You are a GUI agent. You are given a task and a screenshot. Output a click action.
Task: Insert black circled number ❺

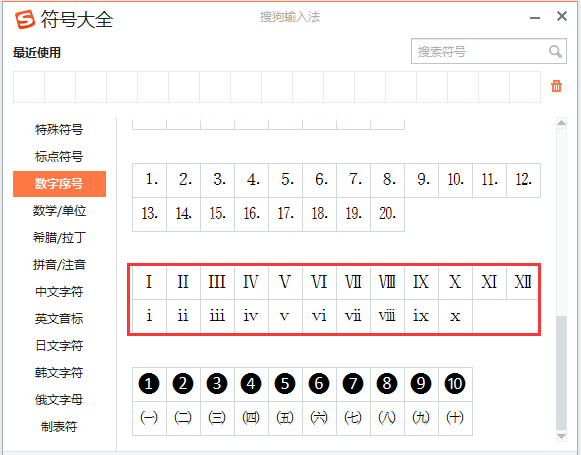285,384
